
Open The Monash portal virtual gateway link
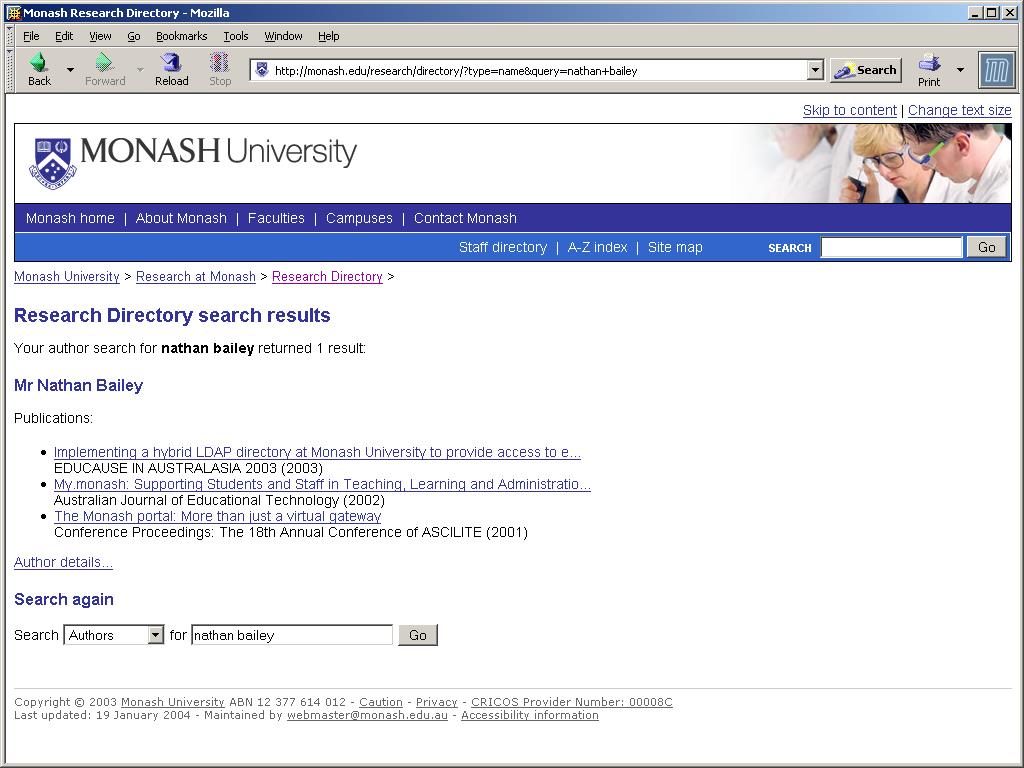click(x=217, y=516)
